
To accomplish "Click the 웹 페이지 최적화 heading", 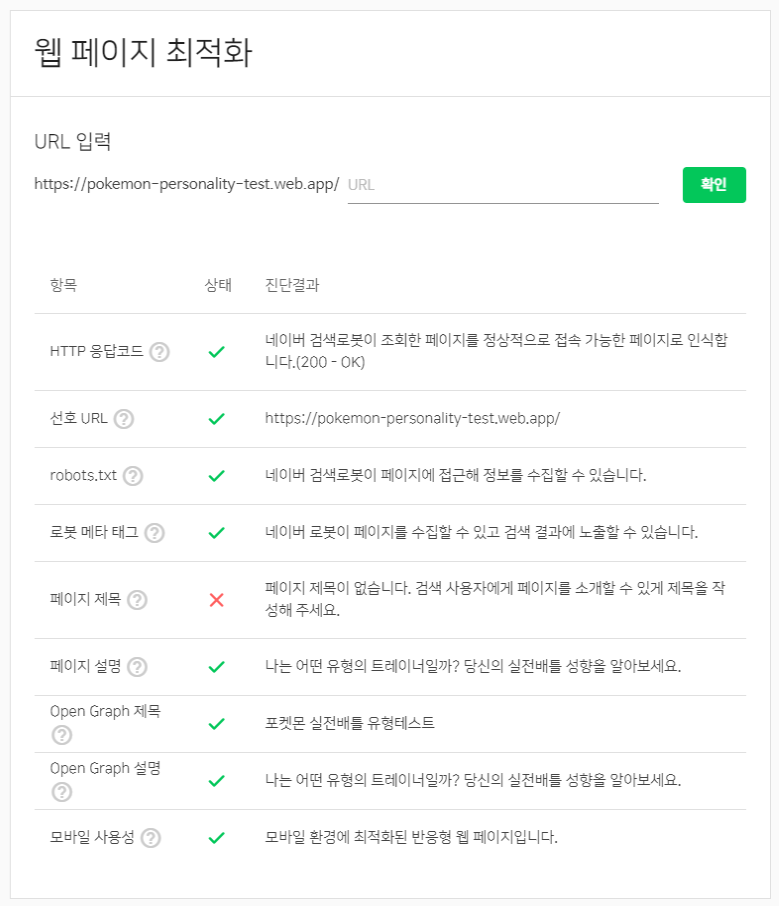I will tap(143, 53).
